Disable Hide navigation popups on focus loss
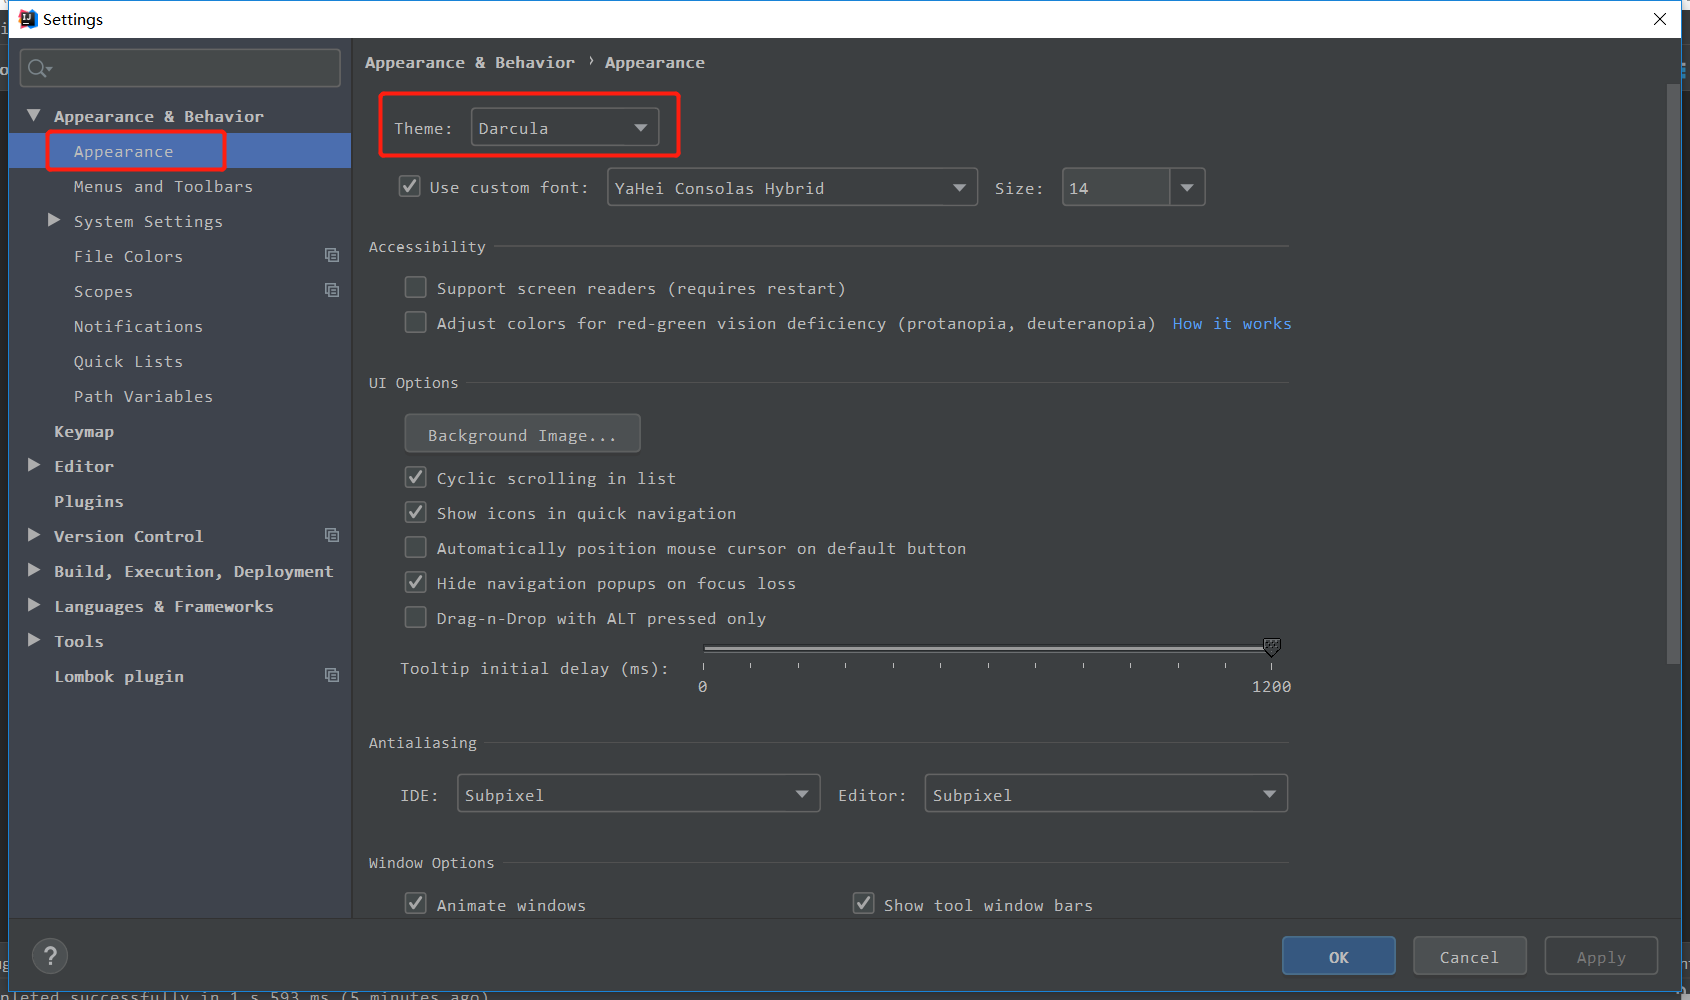 (x=415, y=582)
